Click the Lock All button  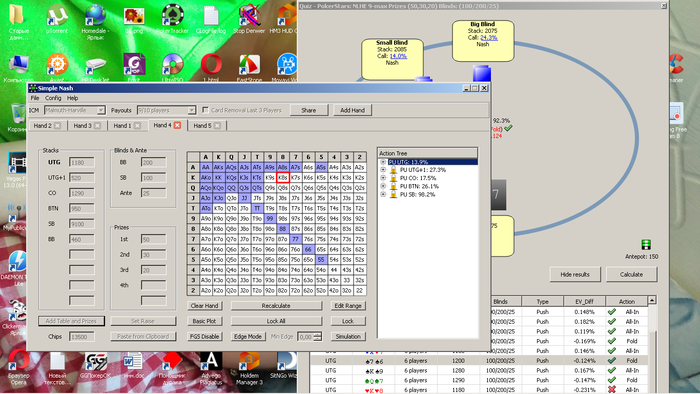coord(276,321)
